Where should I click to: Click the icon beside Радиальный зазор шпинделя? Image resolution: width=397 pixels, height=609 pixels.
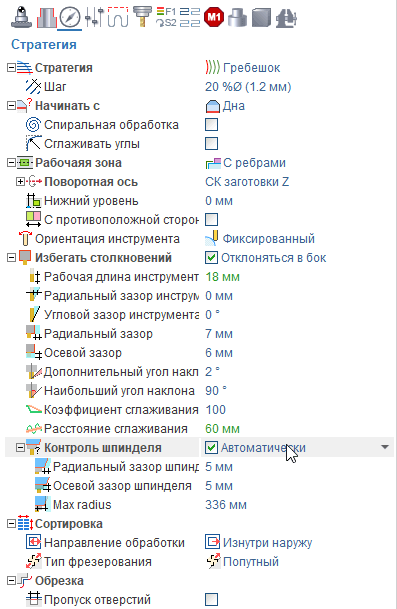click(x=42, y=466)
